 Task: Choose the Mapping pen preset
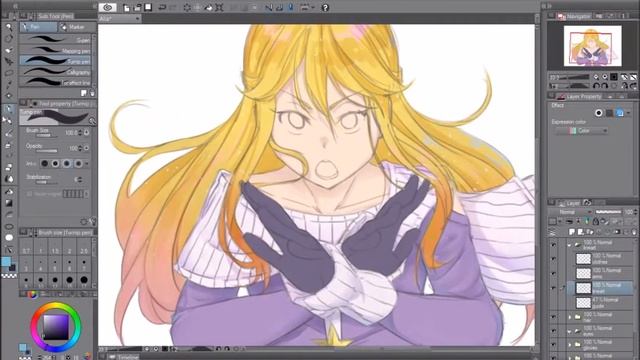(x=56, y=50)
